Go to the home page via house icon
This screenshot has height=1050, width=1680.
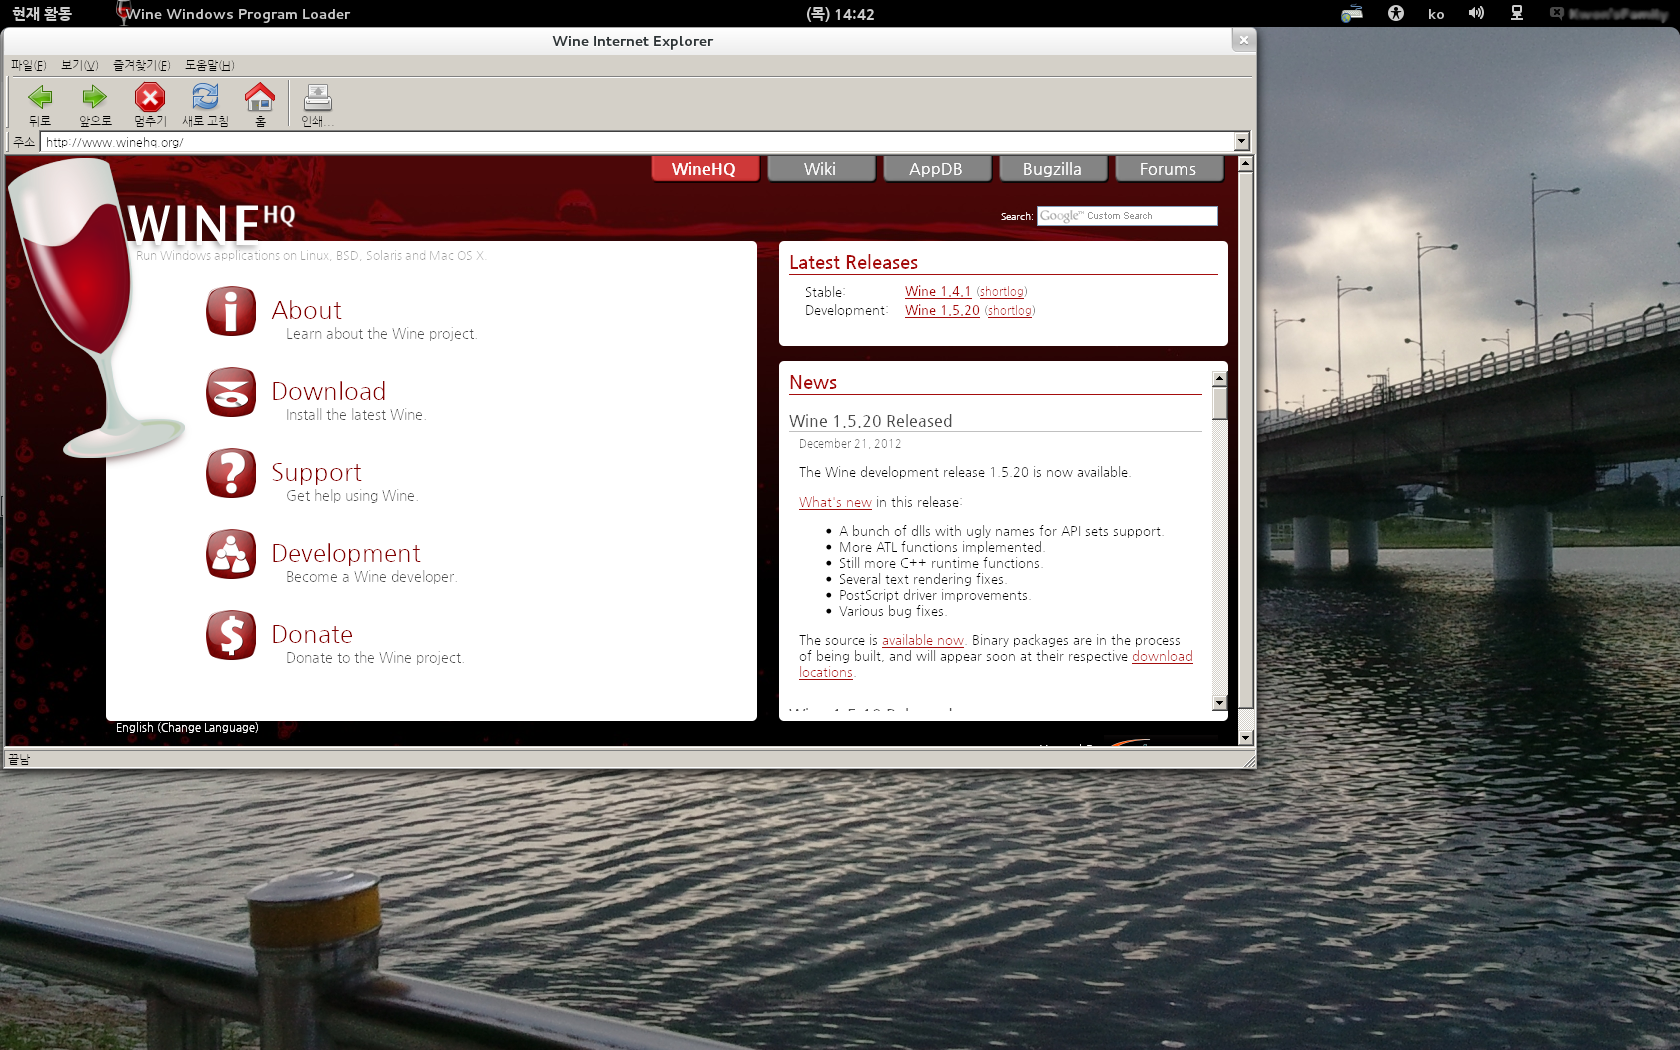coord(260,98)
